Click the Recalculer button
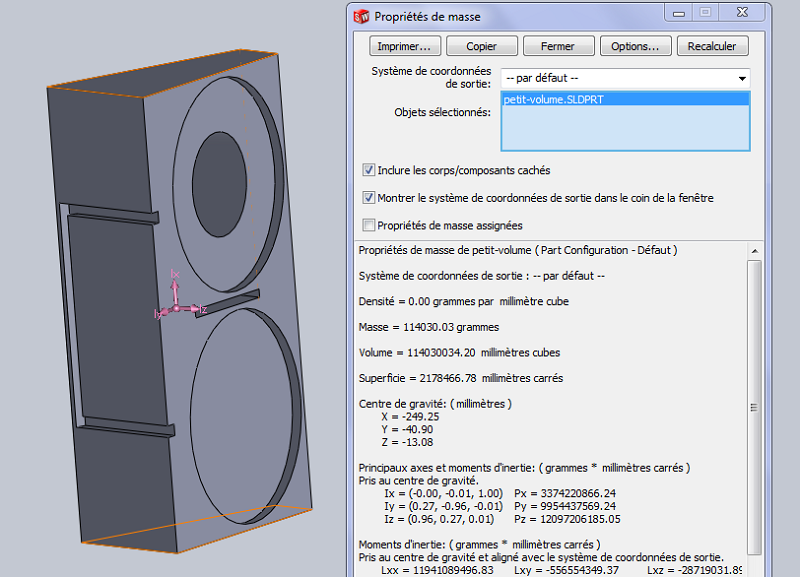800x577 pixels. (x=712, y=46)
